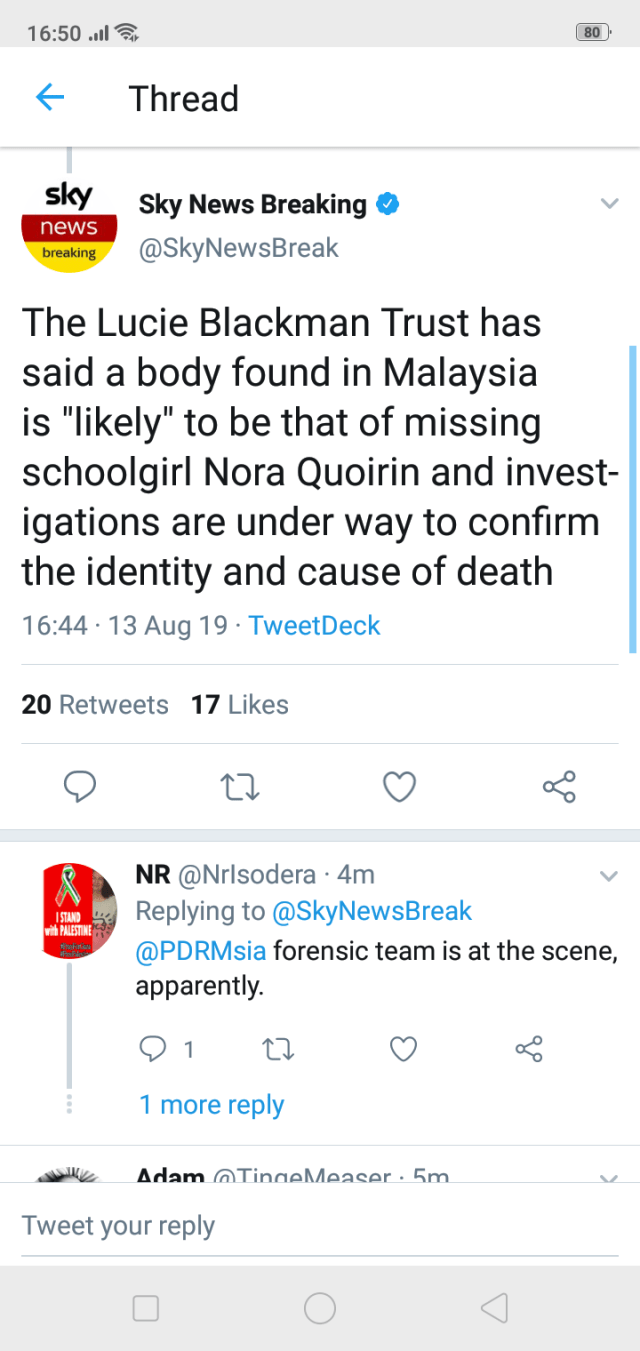View the 17 Likes list
This screenshot has width=640, height=1351.
240,705
